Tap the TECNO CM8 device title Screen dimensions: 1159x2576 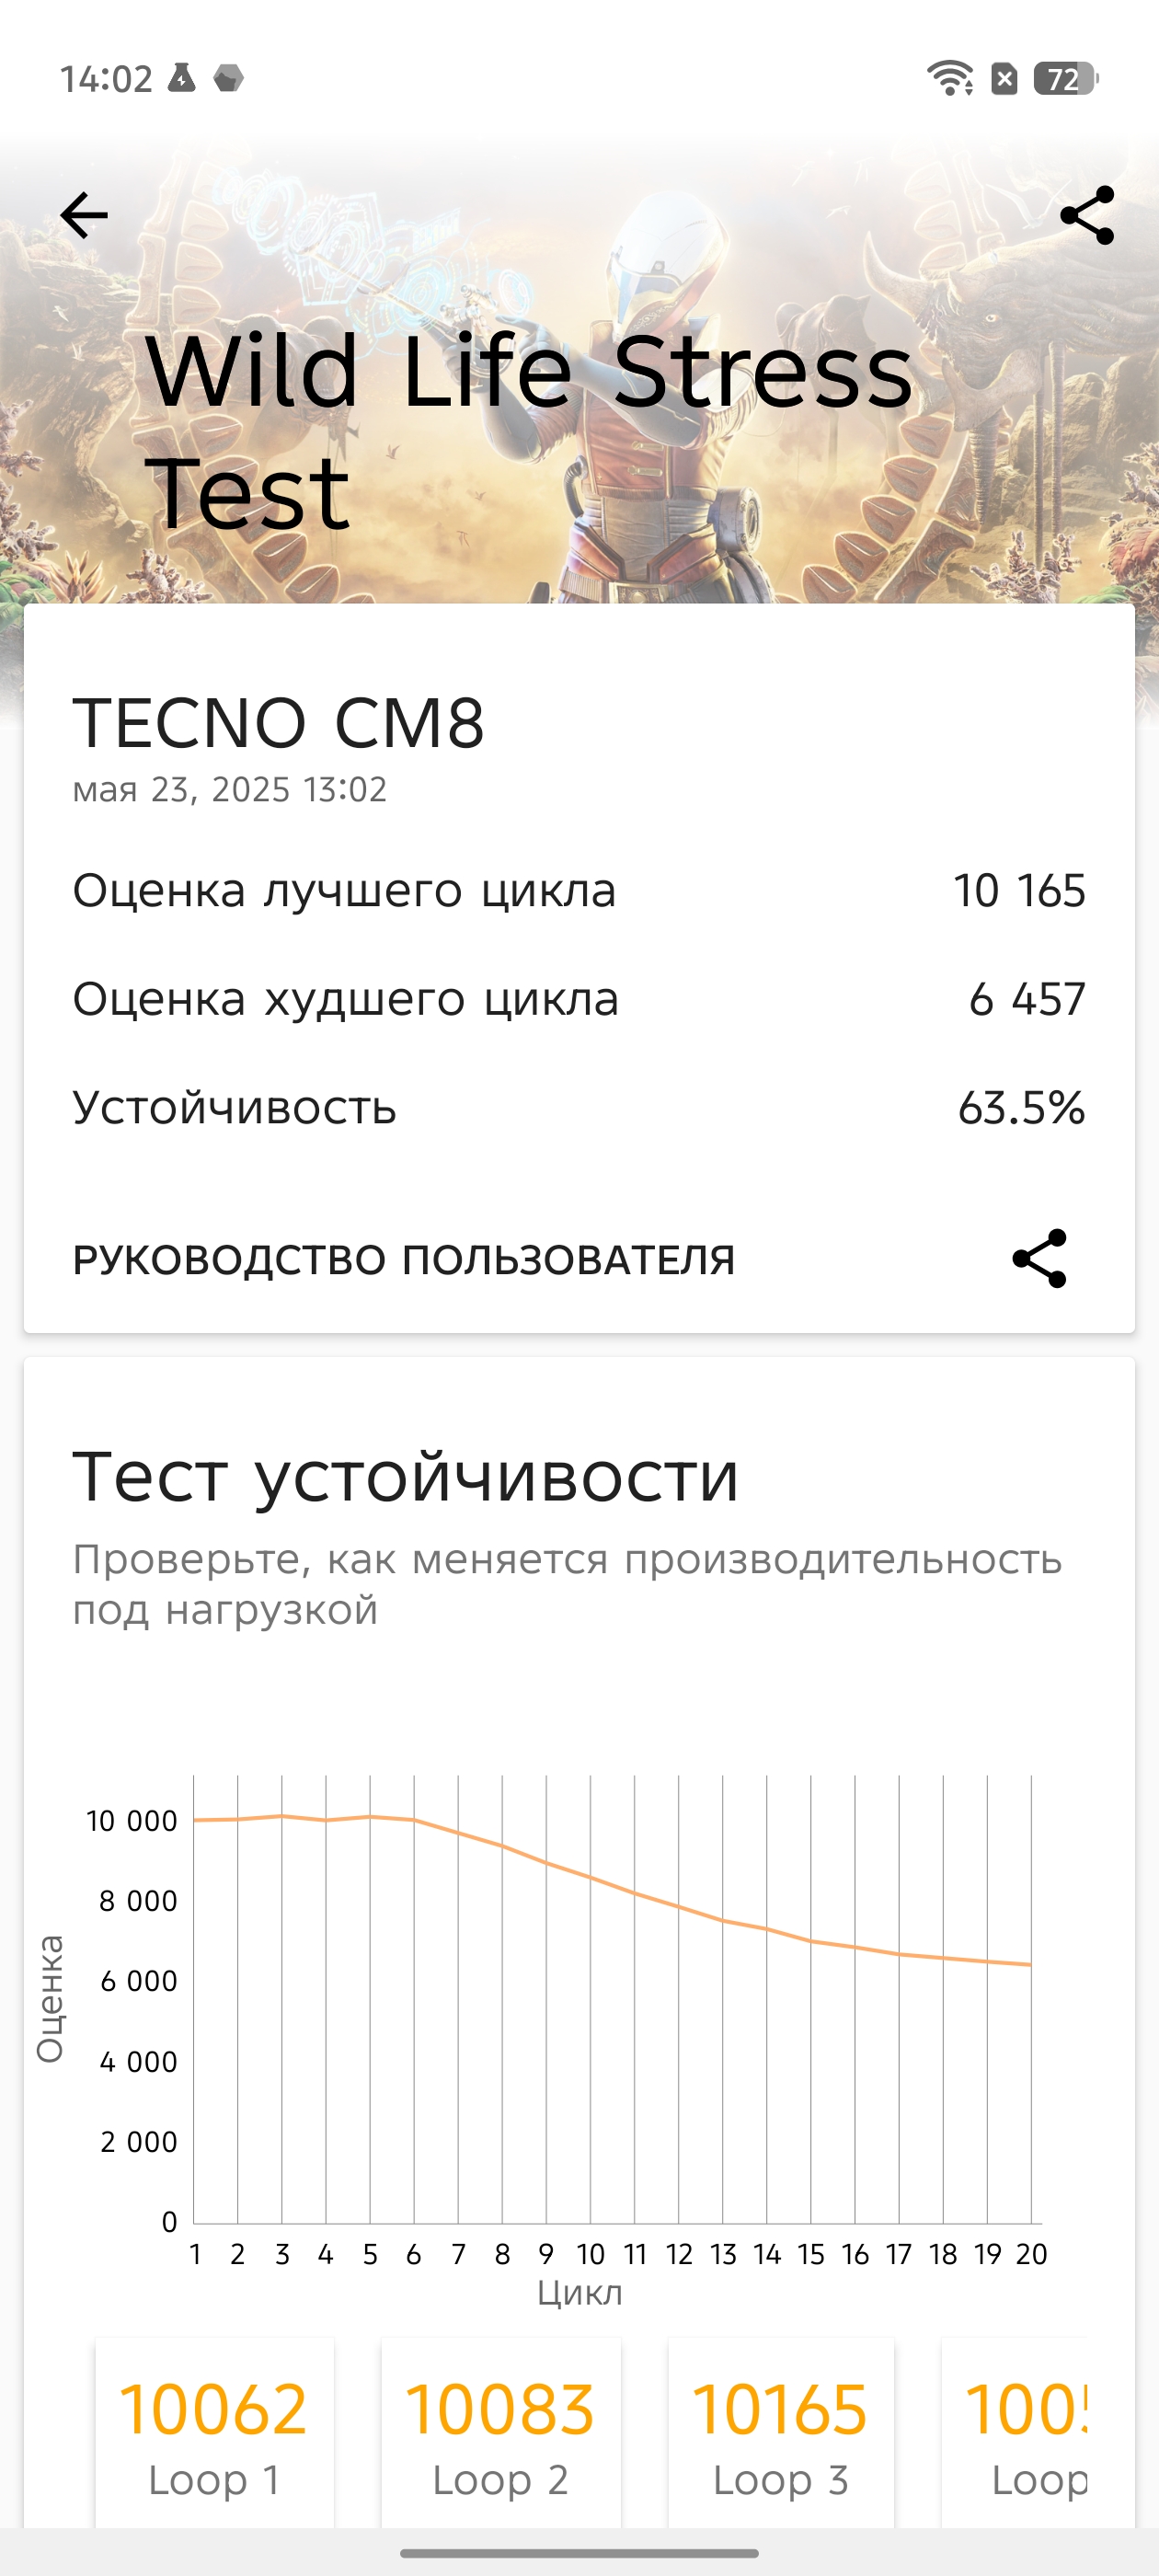coord(278,723)
